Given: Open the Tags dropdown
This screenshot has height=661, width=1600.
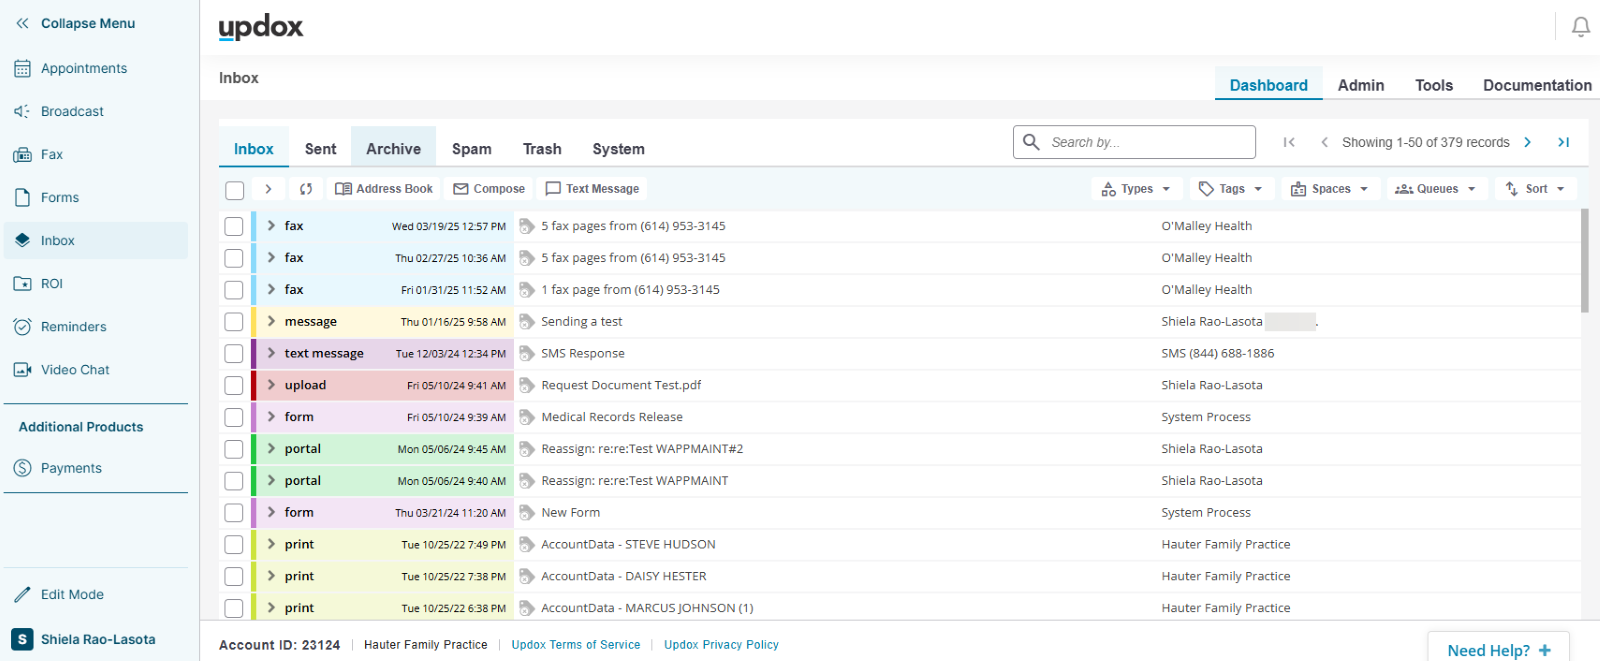Looking at the screenshot, I should pos(1232,188).
